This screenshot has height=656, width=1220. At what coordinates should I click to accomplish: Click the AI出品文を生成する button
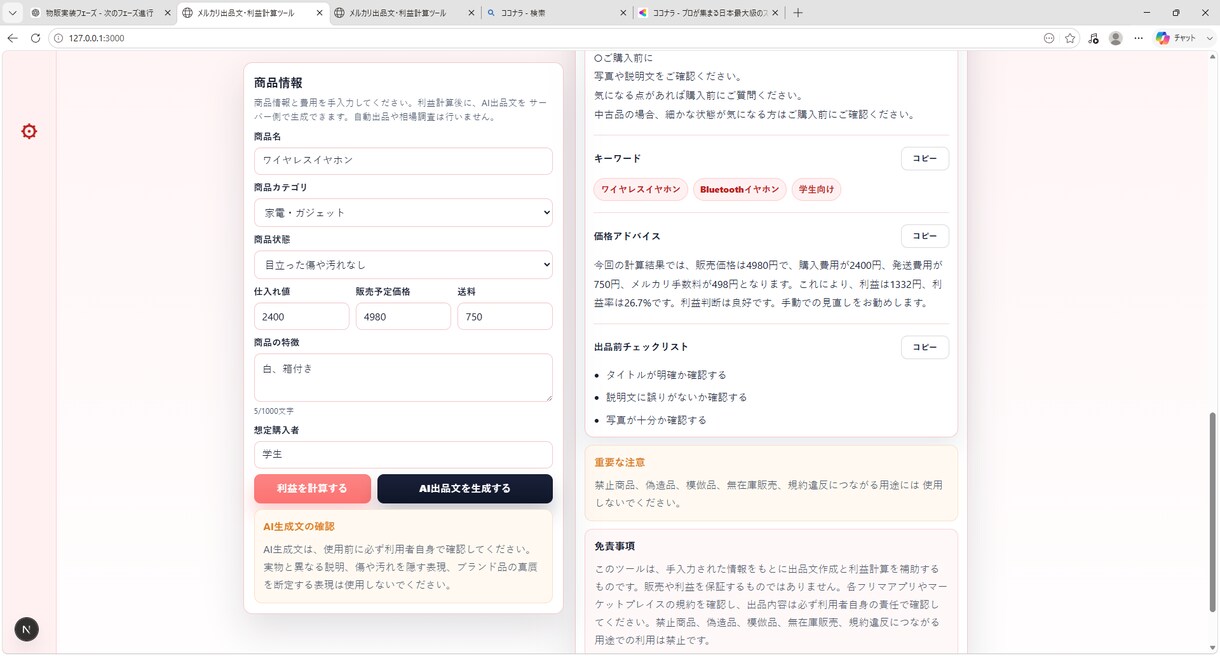click(465, 488)
